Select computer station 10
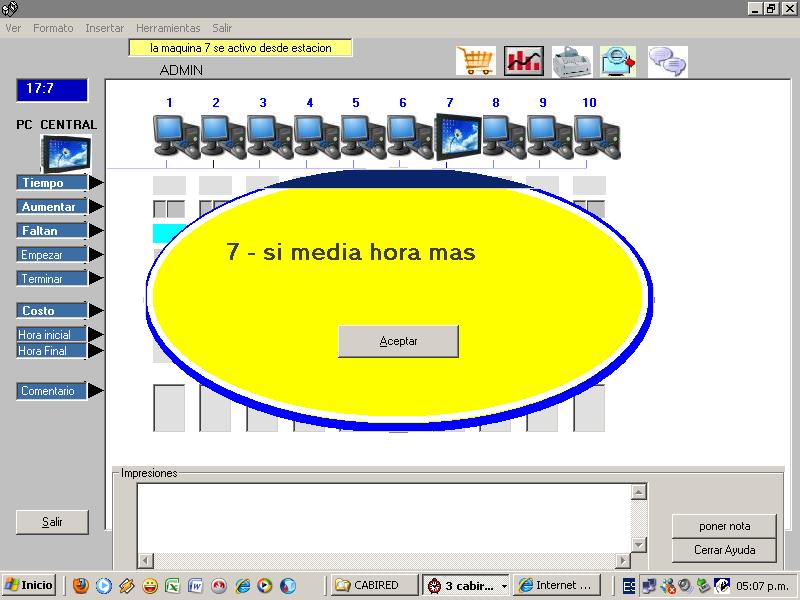This screenshot has width=800, height=600. coord(596,137)
